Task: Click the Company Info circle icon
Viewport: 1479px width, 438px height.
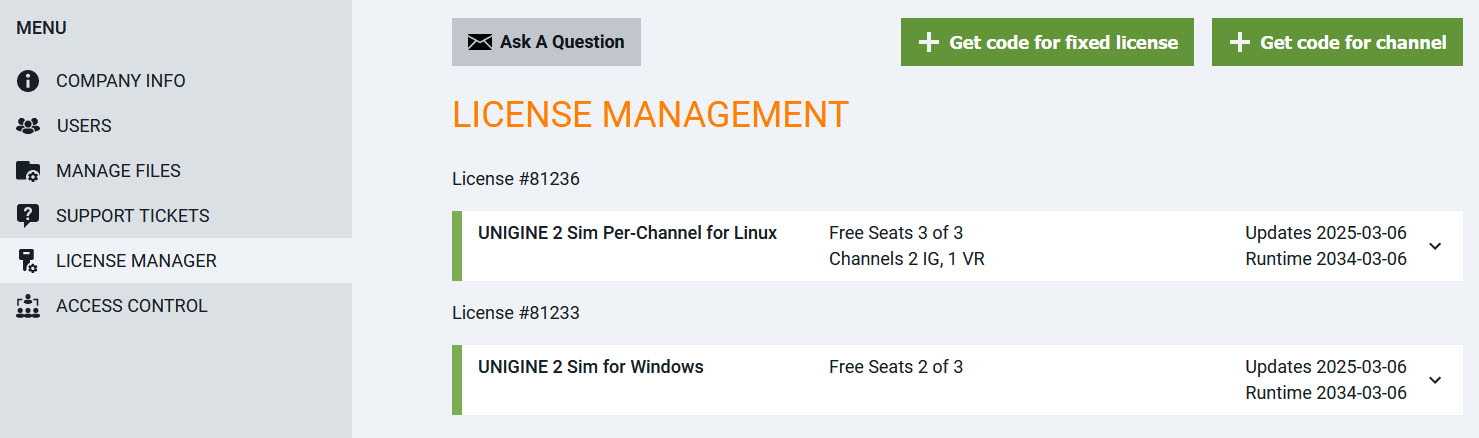Action: pos(28,81)
